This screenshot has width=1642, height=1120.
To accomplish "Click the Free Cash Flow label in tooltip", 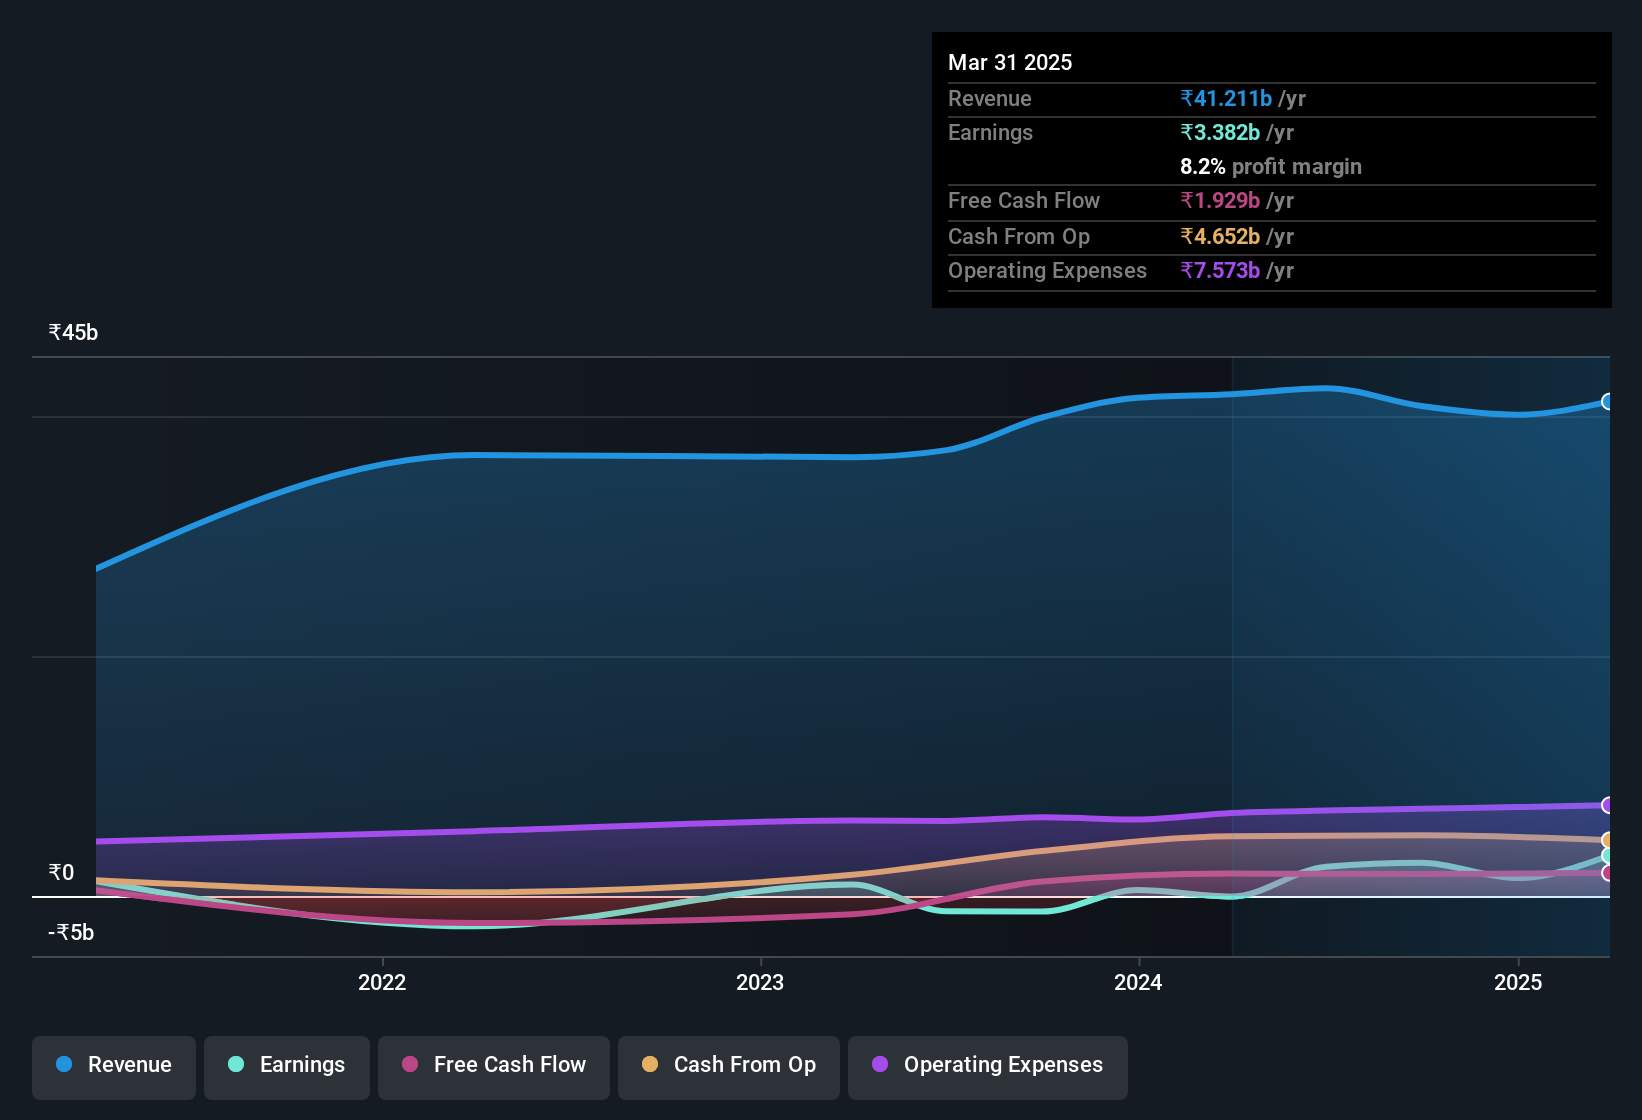I will click(1023, 200).
